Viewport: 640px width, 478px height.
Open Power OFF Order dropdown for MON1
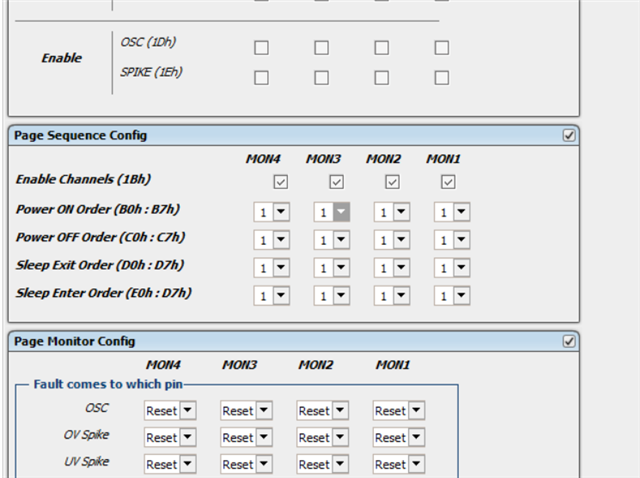[452, 240]
